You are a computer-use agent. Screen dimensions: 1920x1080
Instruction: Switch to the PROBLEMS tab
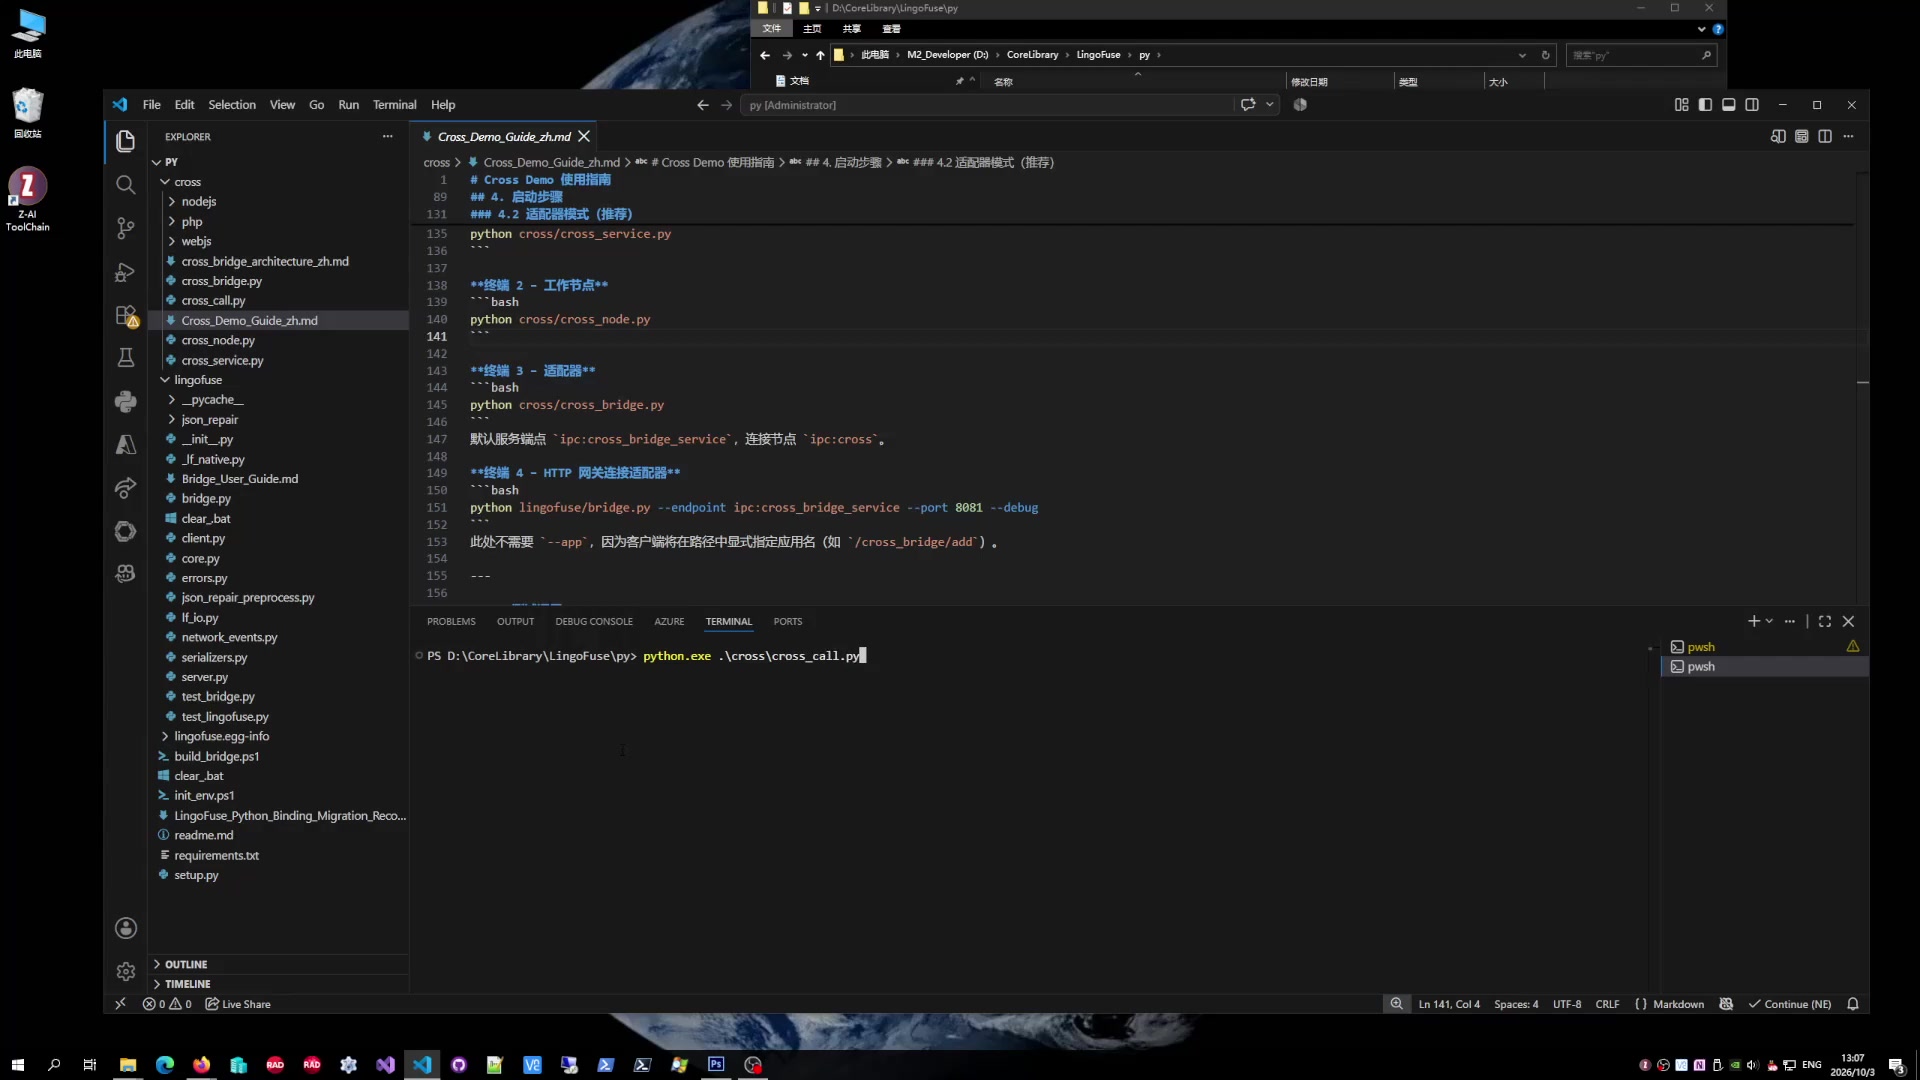[x=451, y=622]
